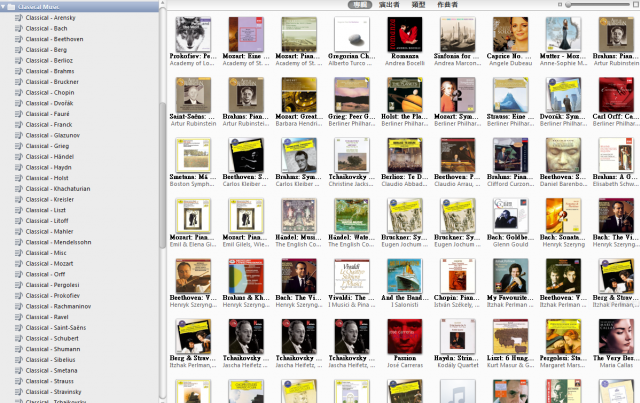Click the playlist icon beside Classical - Berlioz
640x403 pixels.
(x=19, y=60)
